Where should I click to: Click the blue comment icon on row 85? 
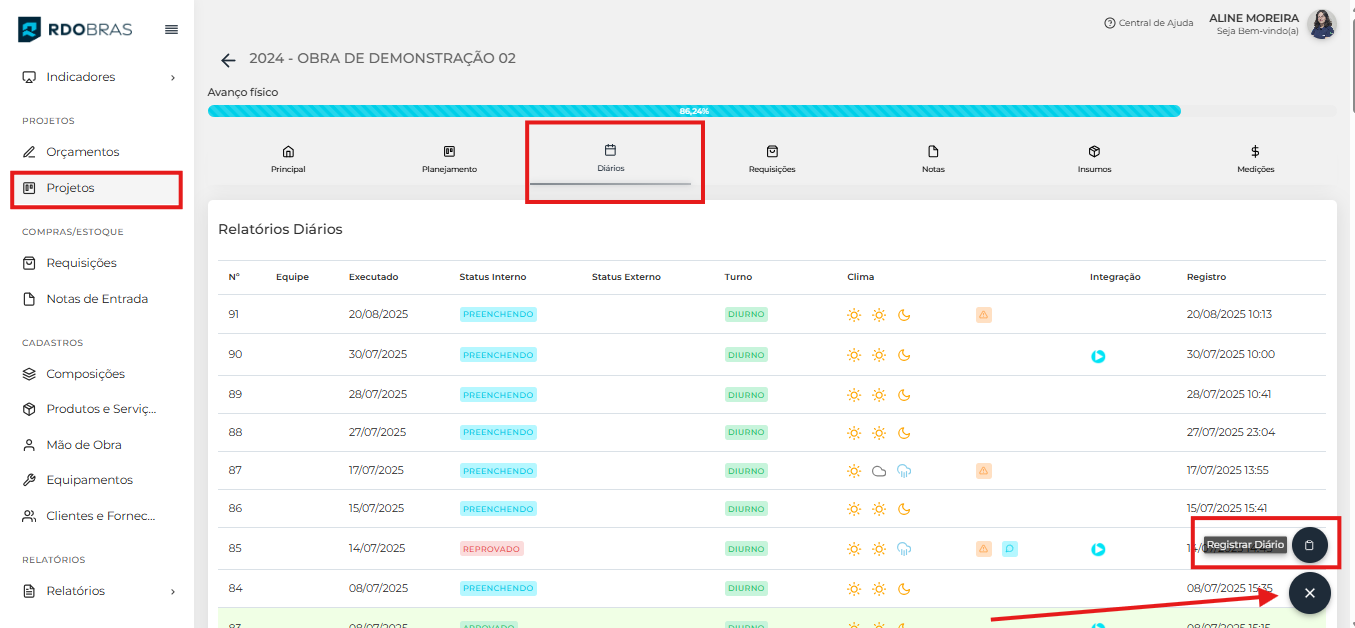pos(1009,549)
